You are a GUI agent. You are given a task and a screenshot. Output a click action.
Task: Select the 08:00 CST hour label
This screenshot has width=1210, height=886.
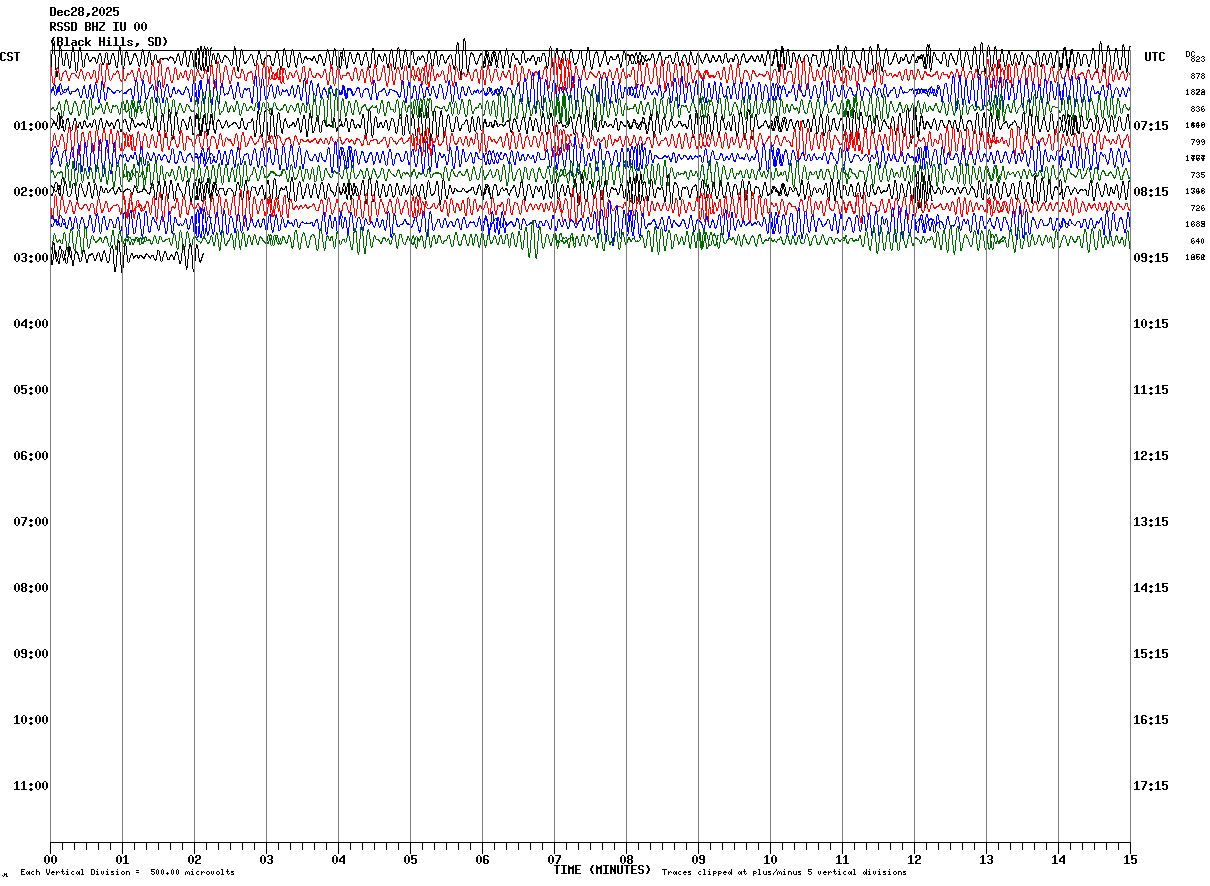click(x=31, y=588)
